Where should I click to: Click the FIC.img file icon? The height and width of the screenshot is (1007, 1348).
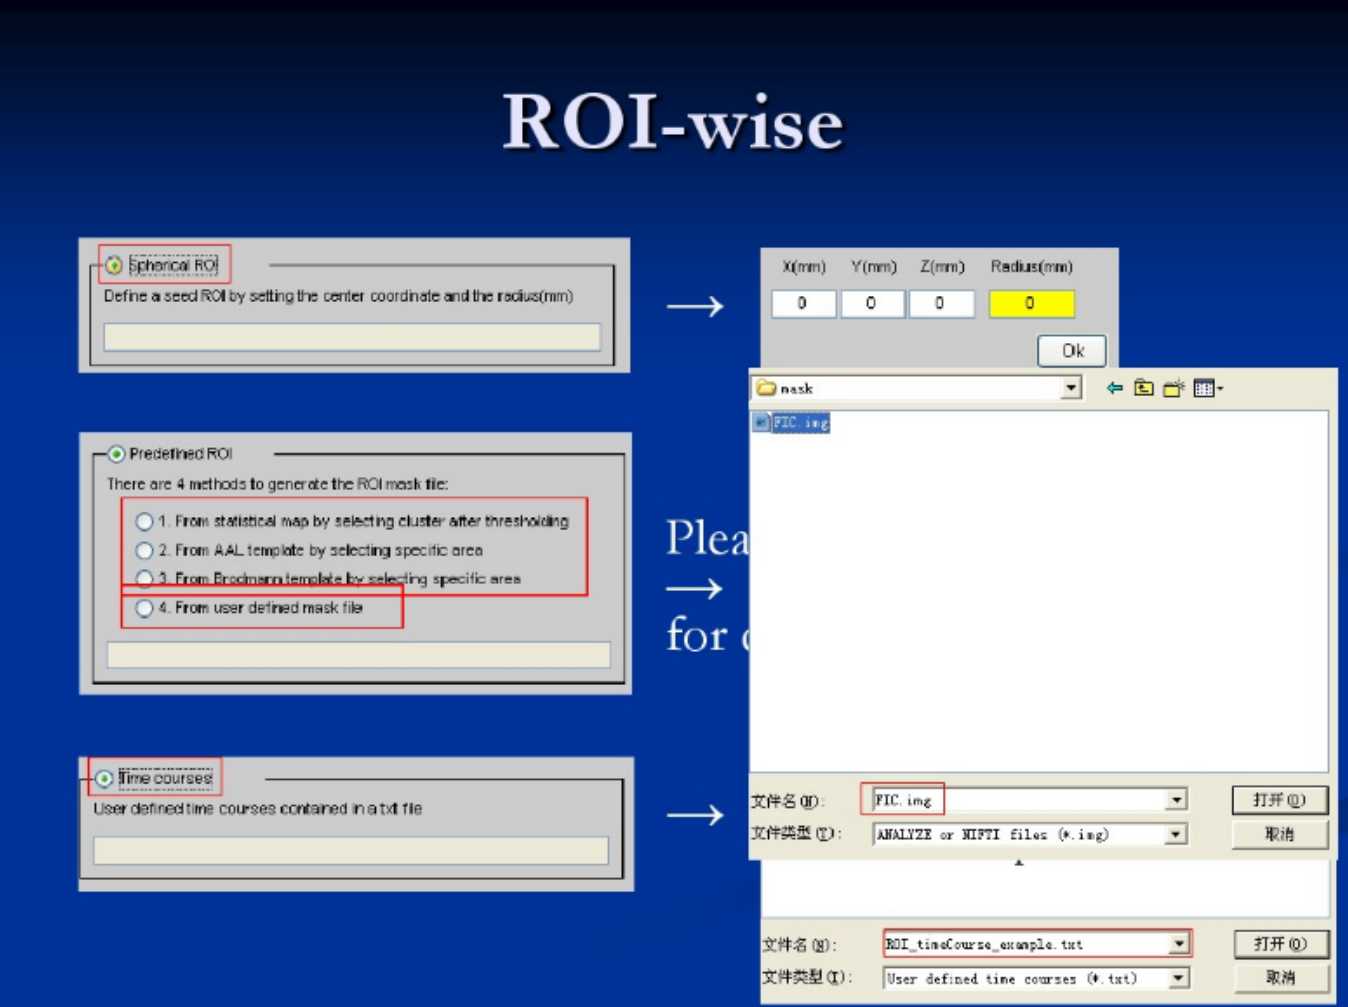click(x=761, y=423)
